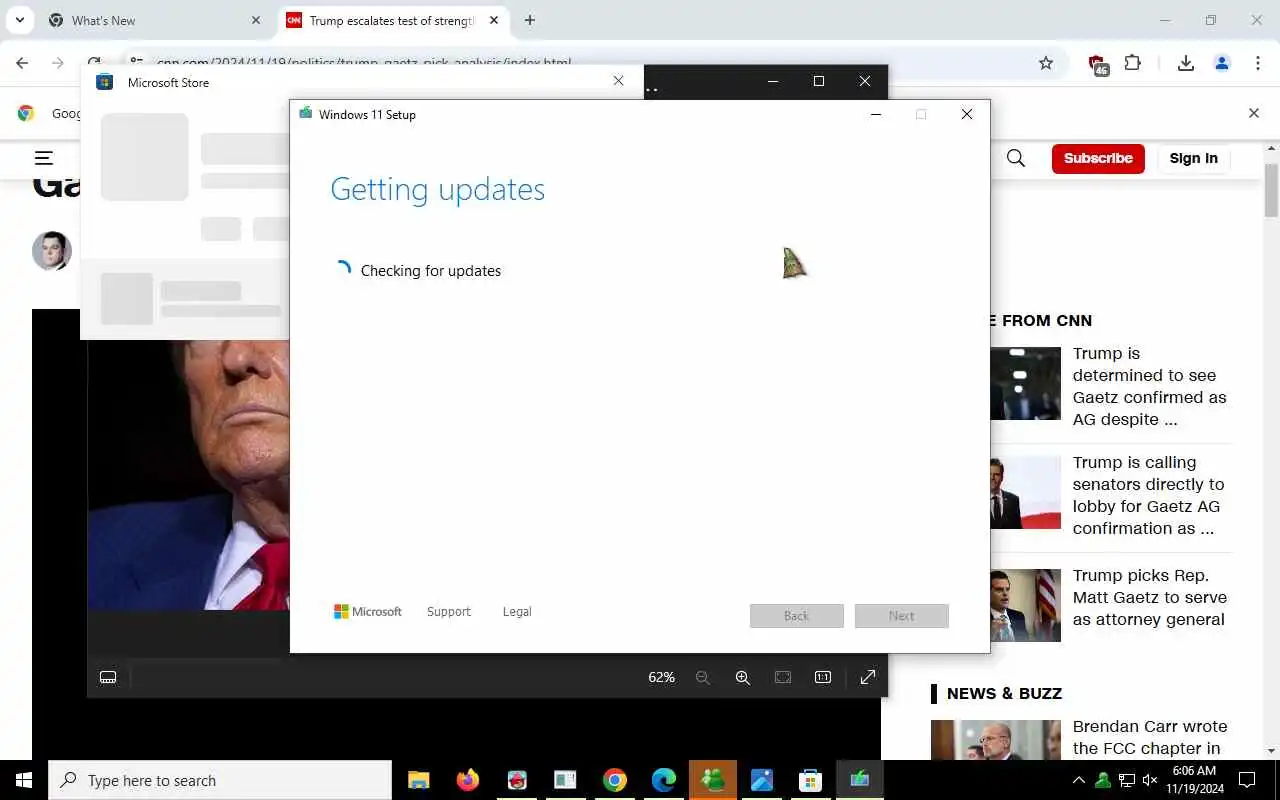This screenshot has height=800, width=1280.
Task: Open Chrome downloads
Action: tap(1186, 63)
